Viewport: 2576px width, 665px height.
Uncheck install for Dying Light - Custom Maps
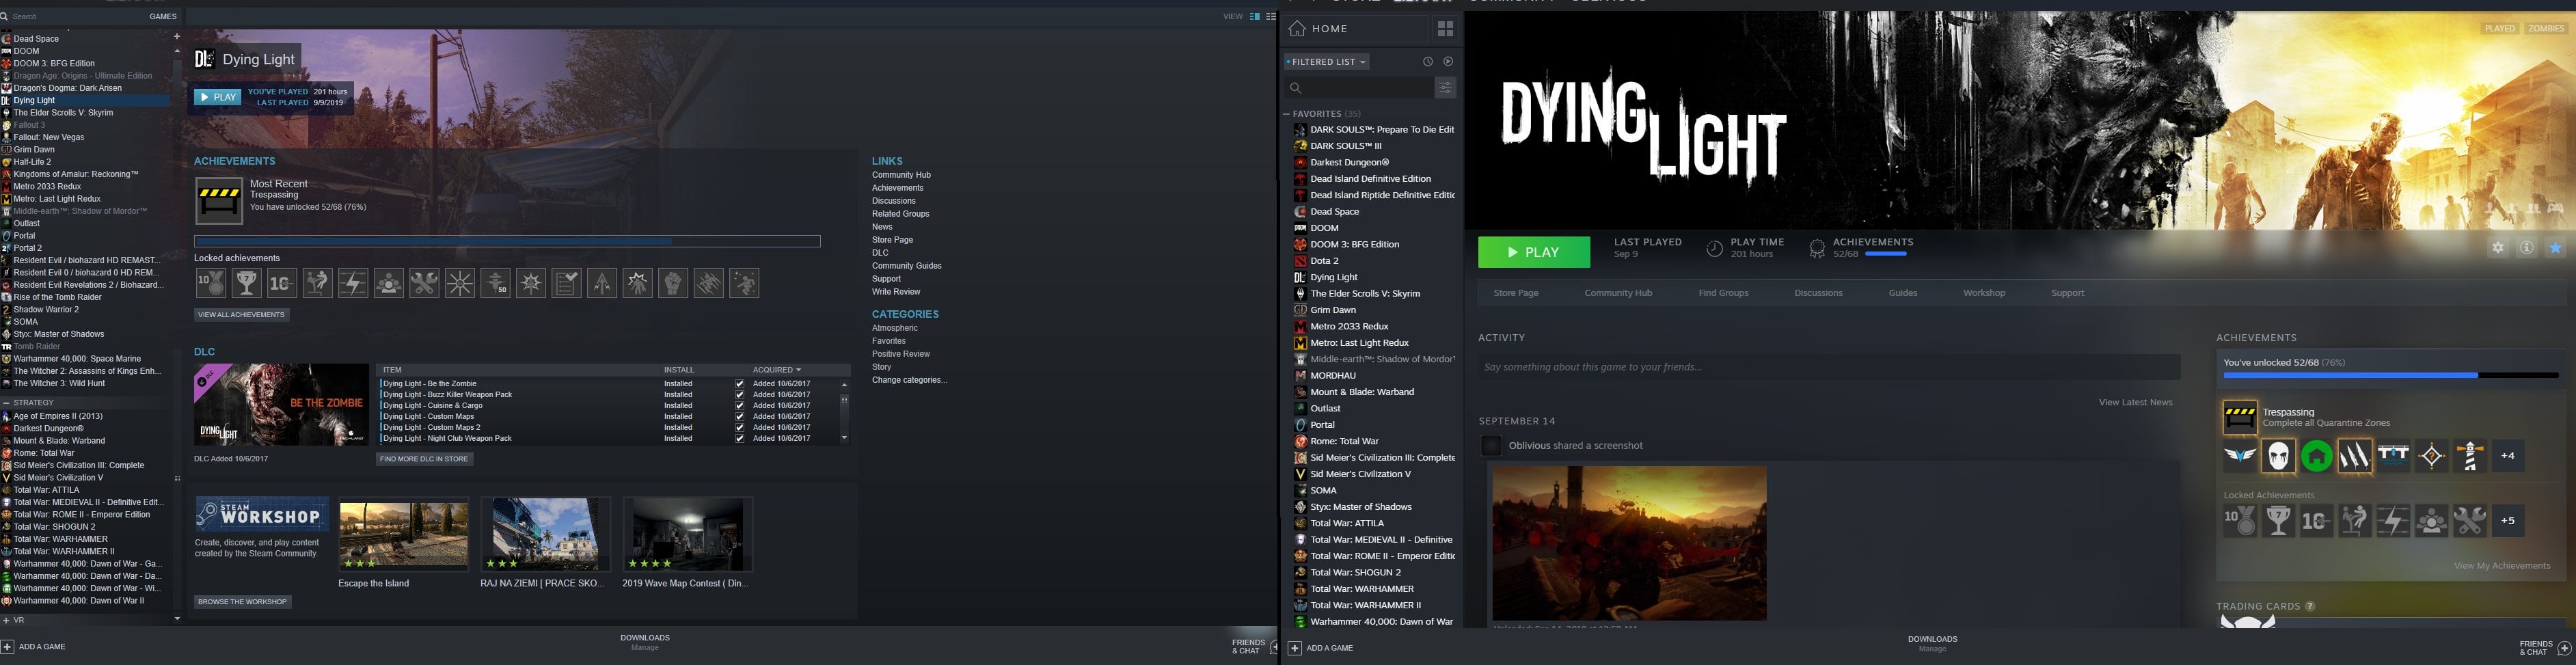[x=739, y=417]
